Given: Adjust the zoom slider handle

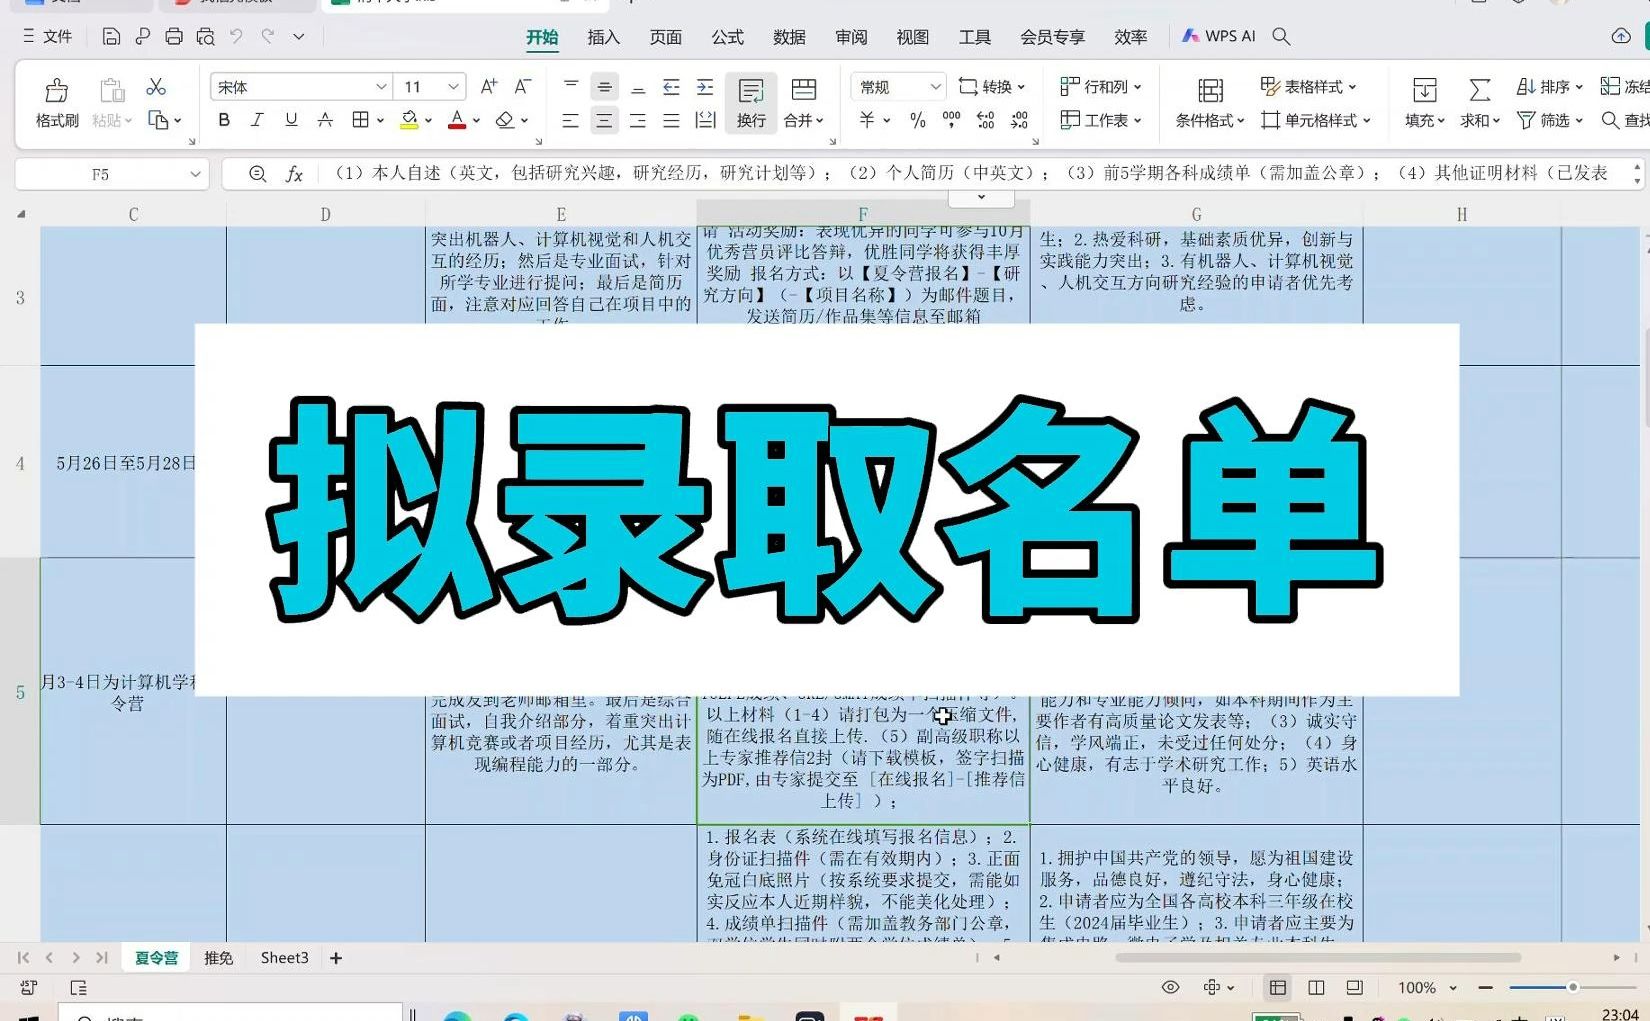Looking at the screenshot, I should 1573,987.
